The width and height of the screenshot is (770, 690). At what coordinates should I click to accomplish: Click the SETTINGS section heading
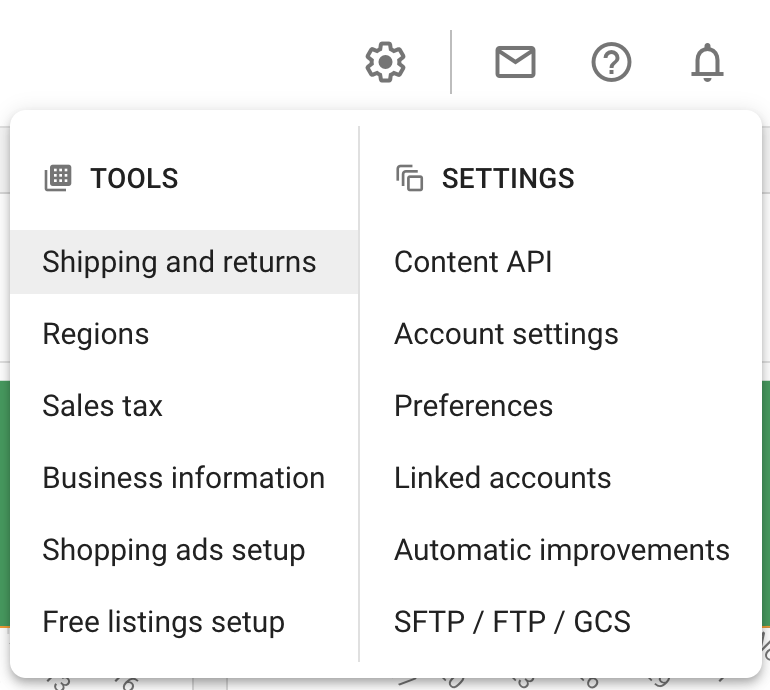pyautogui.click(x=508, y=178)
